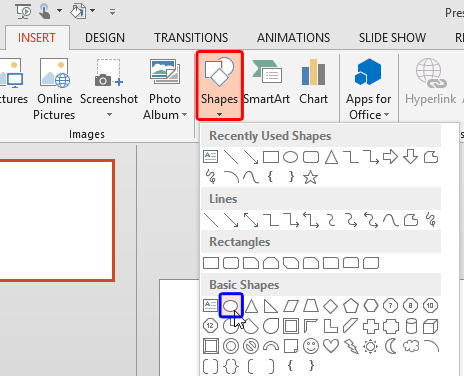
Task: Pick the Diamond shape
Action: click(331, 306)
